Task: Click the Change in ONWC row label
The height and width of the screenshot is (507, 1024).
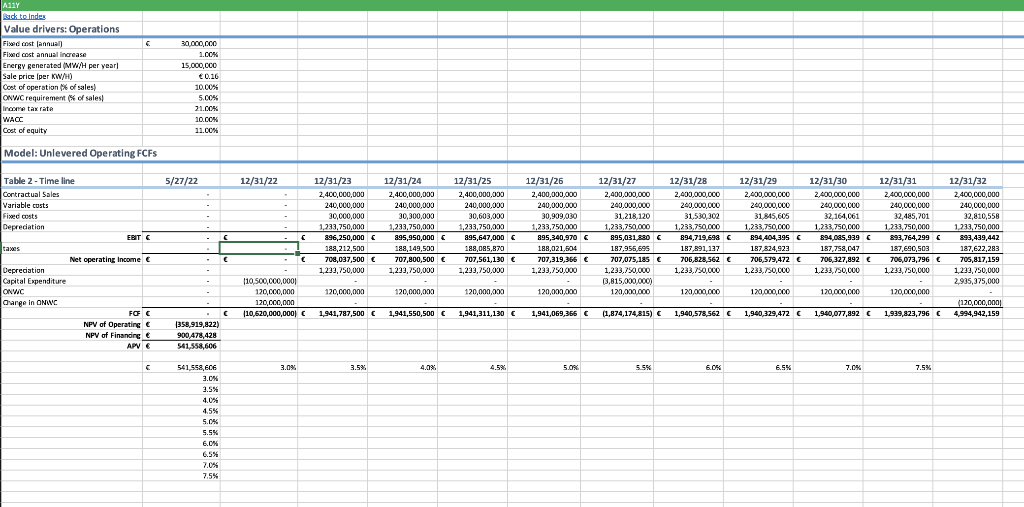Action: point(28,302)
